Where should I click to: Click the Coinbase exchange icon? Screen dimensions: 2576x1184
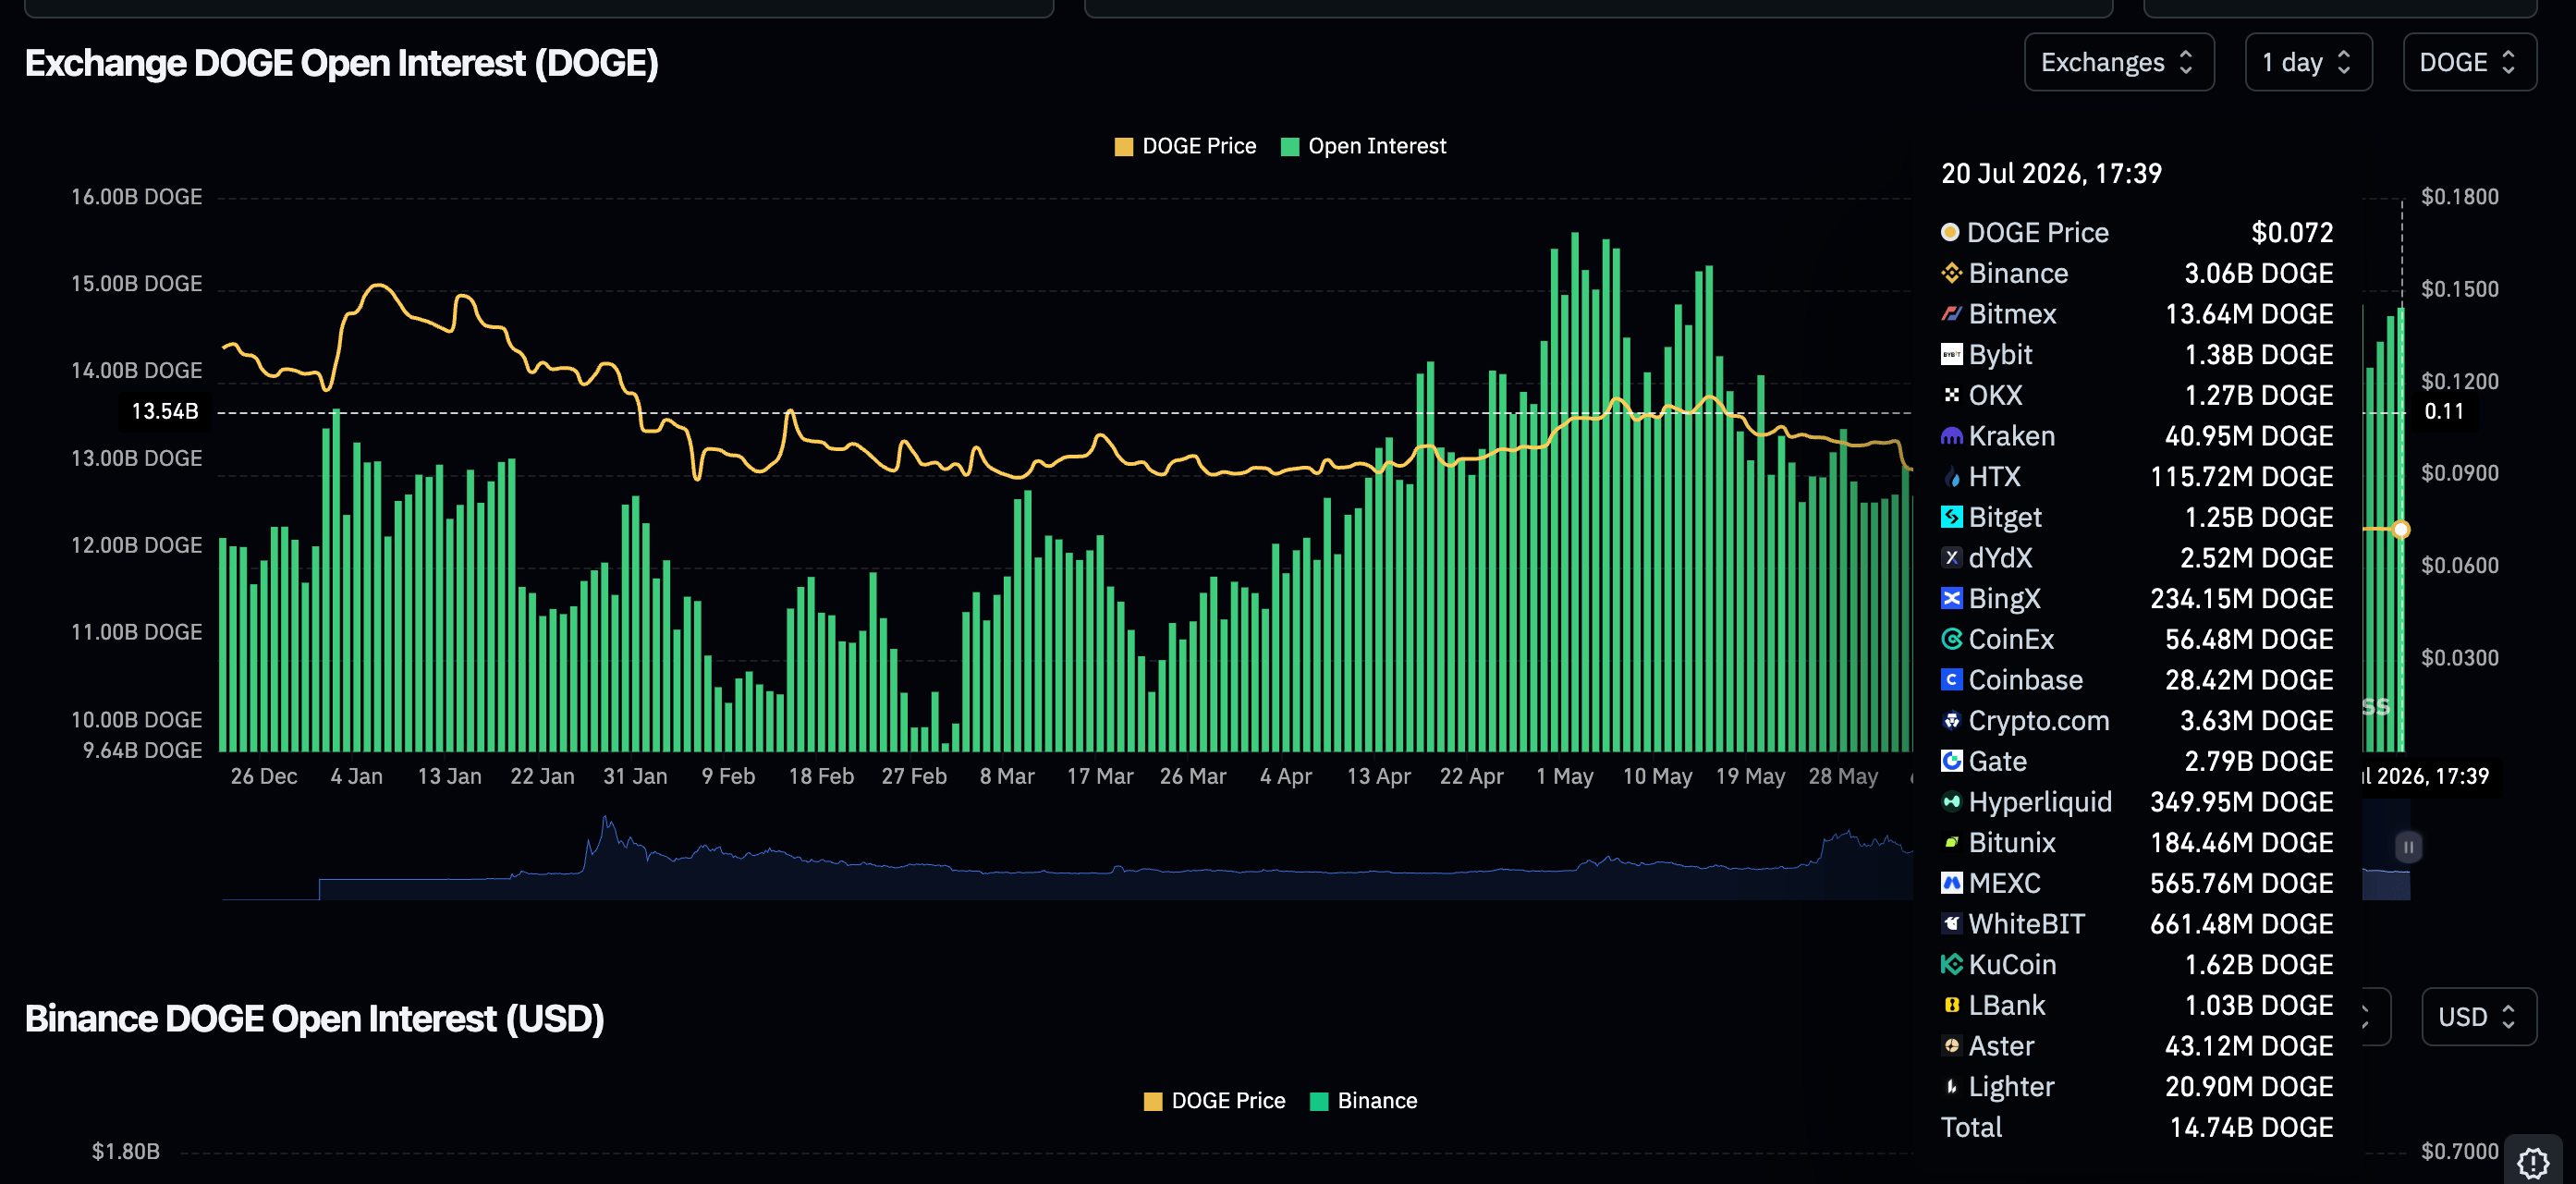pyautogui.click(x=1951, y=680)
